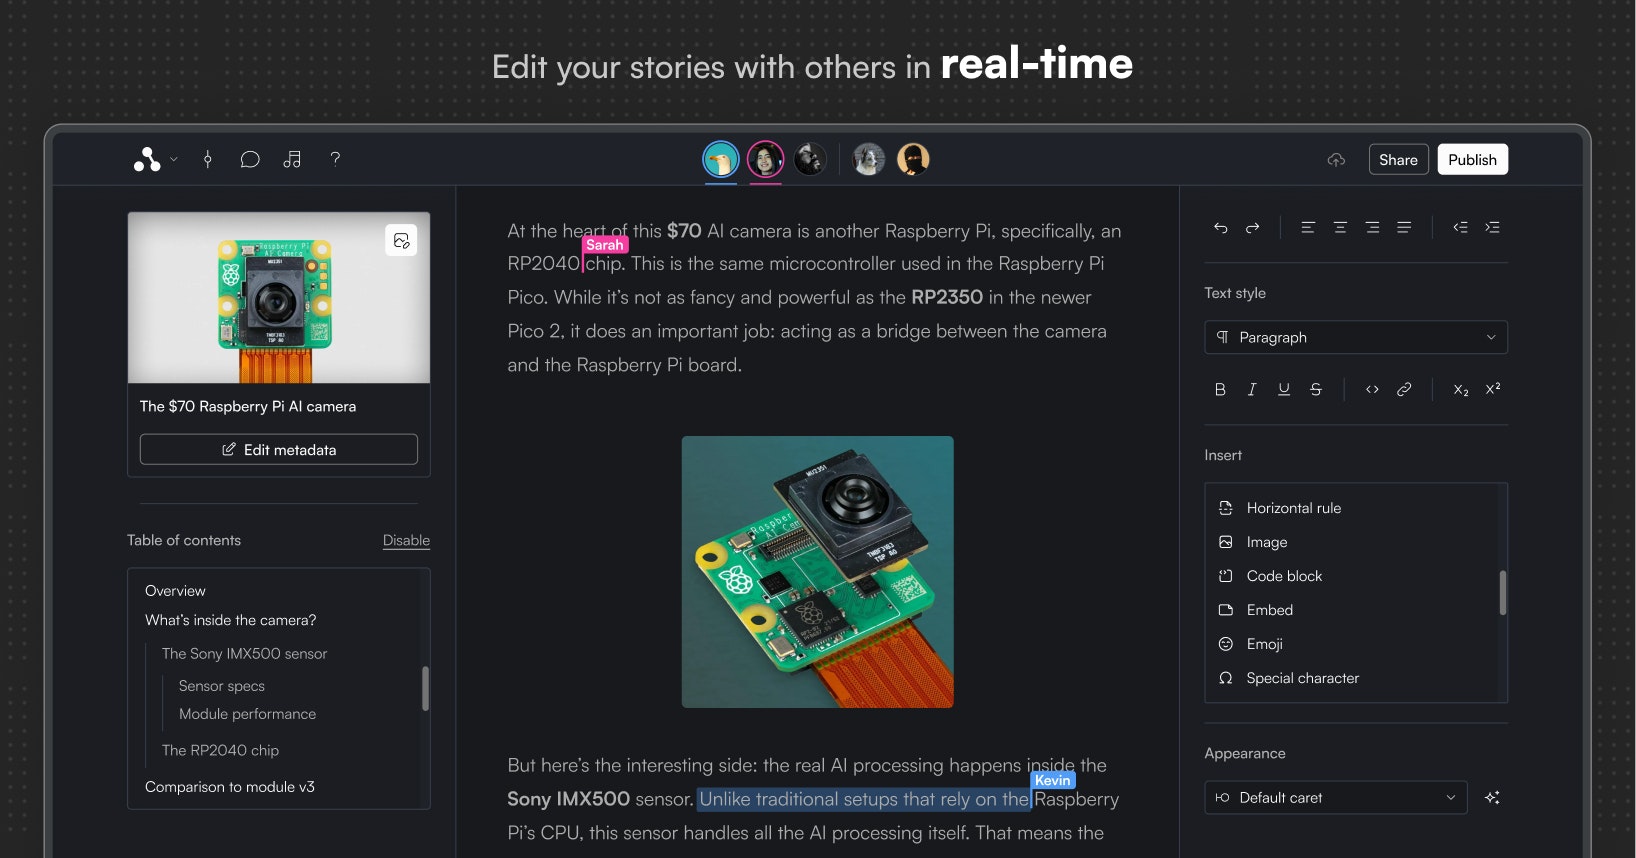Viewport: 1636px width, 858px height.
Task: Click the cloud sync status icon
Action: (x=1336, y=160)
